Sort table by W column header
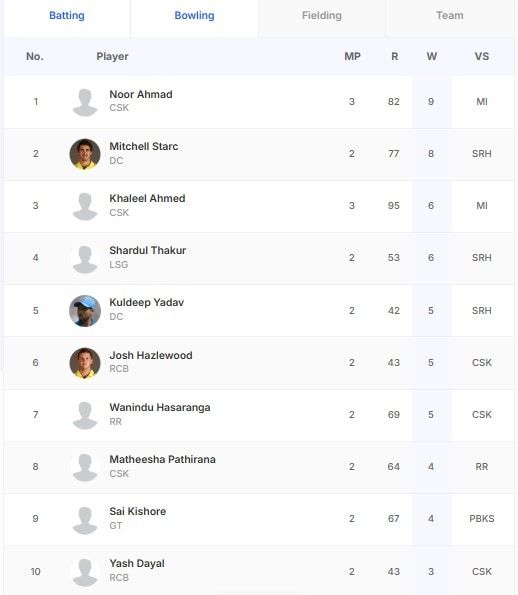 click(x=431, y=57)
